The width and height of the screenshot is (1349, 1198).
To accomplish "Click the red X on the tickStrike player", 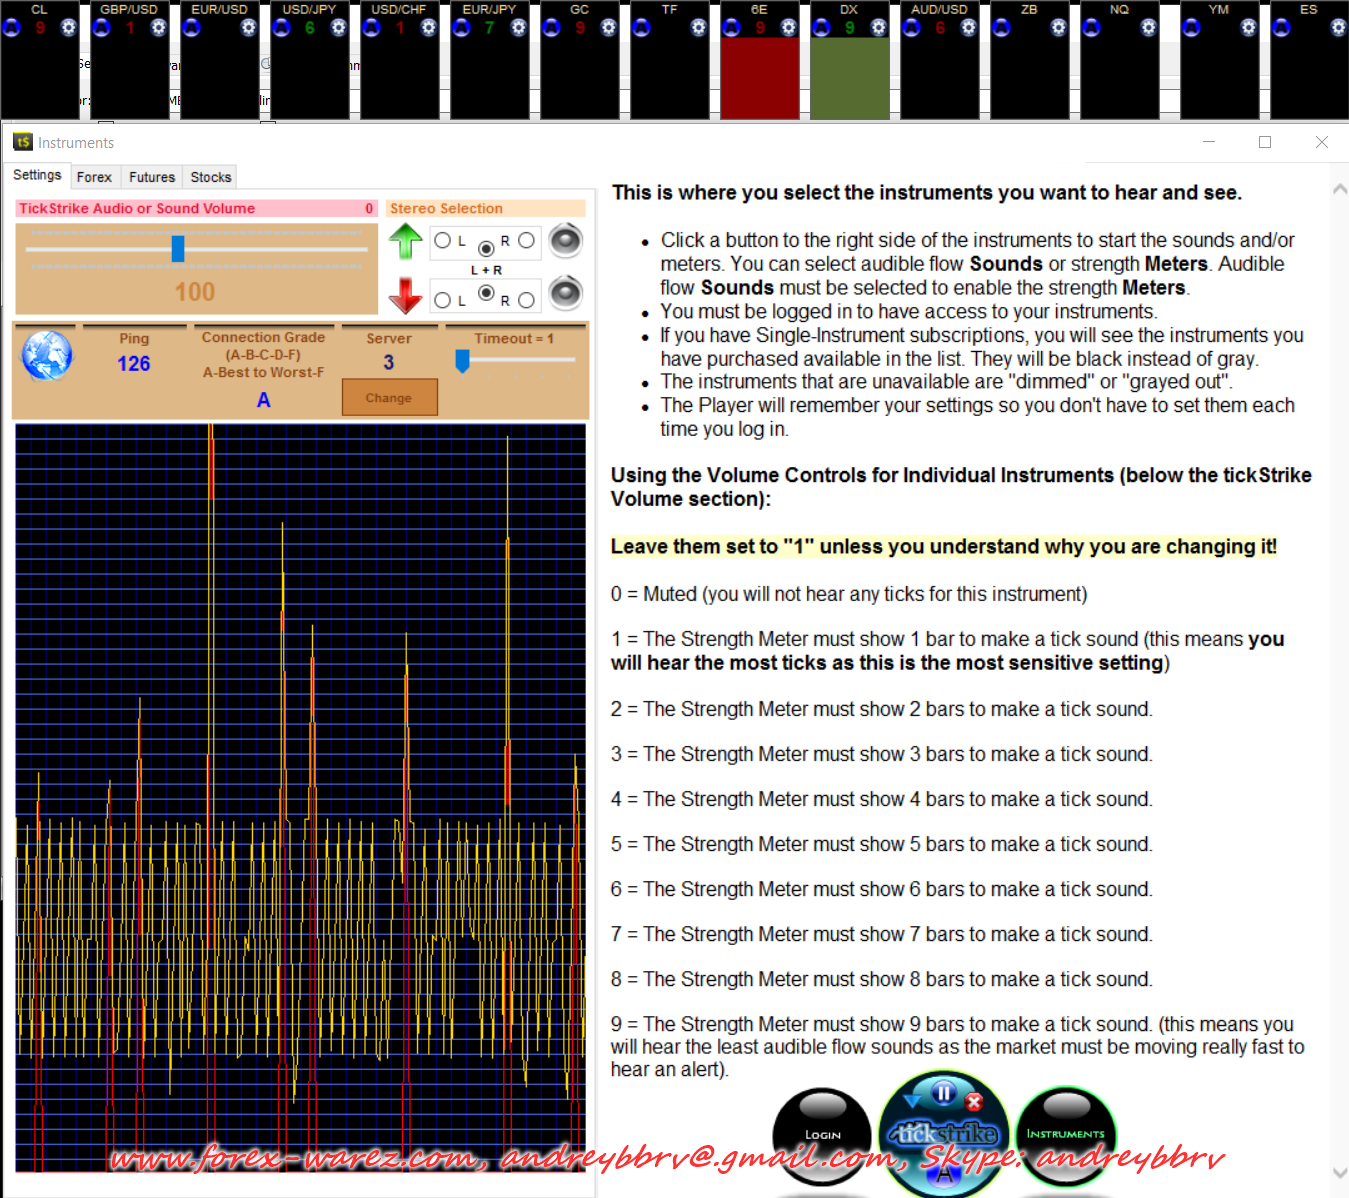I will pyautogui.click(x=974, y=1101).
